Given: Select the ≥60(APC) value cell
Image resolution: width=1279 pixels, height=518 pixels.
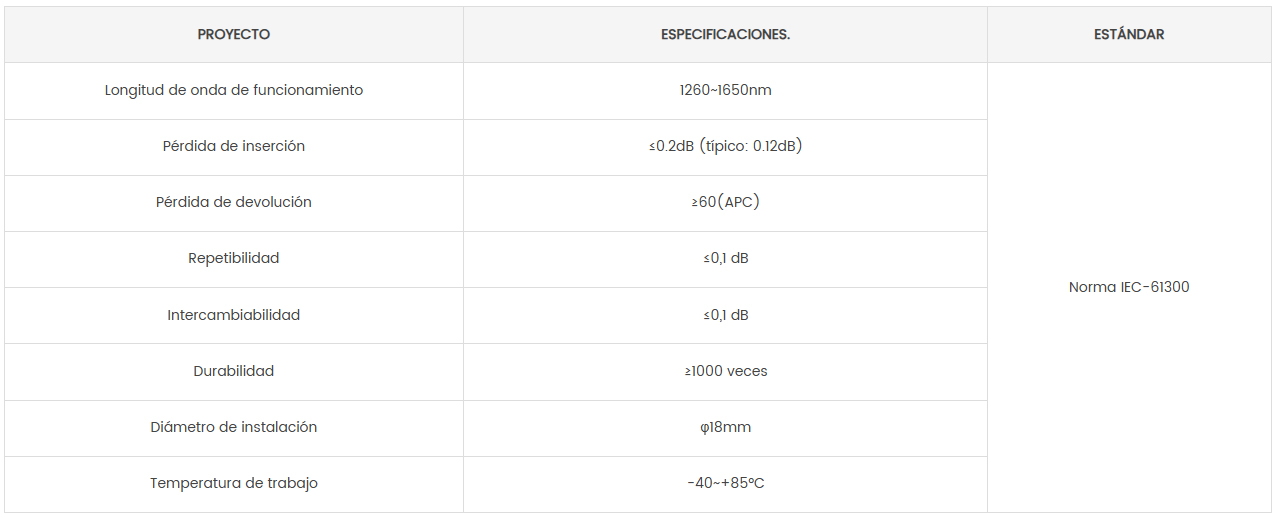Looking at the screenshot, I should coord(725,203).
